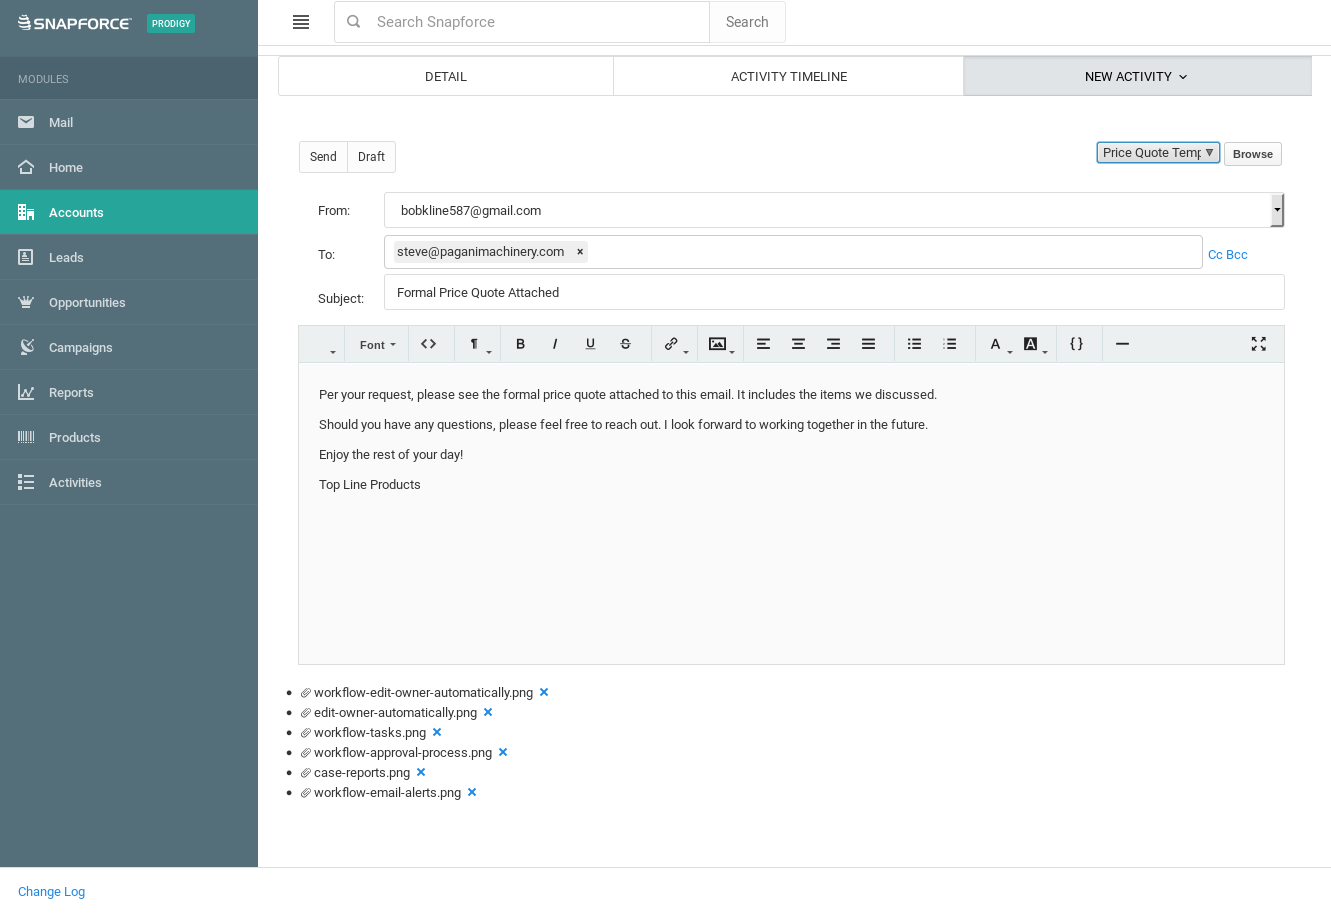This screenshot has width=1331, height=915.
Task: Insert bulleted list
Action: (914, 344)
